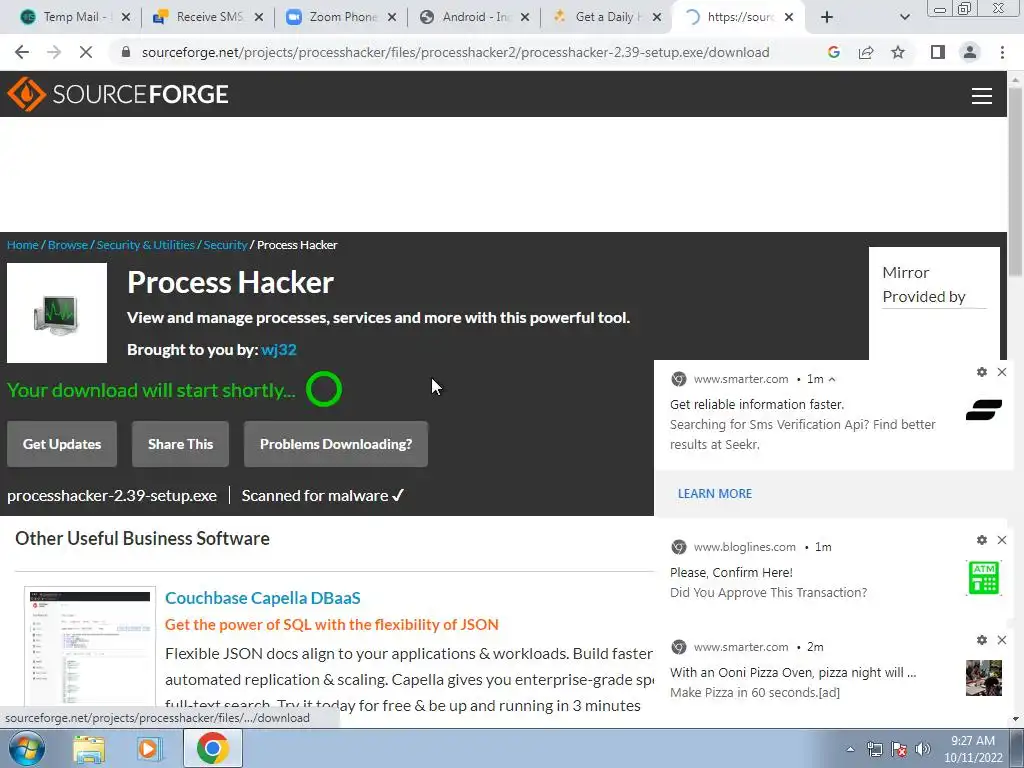Viewport: 1024px width, 768px height.
Task: Click the Google icon in the address bar
Action: click(x=833, y=52)
